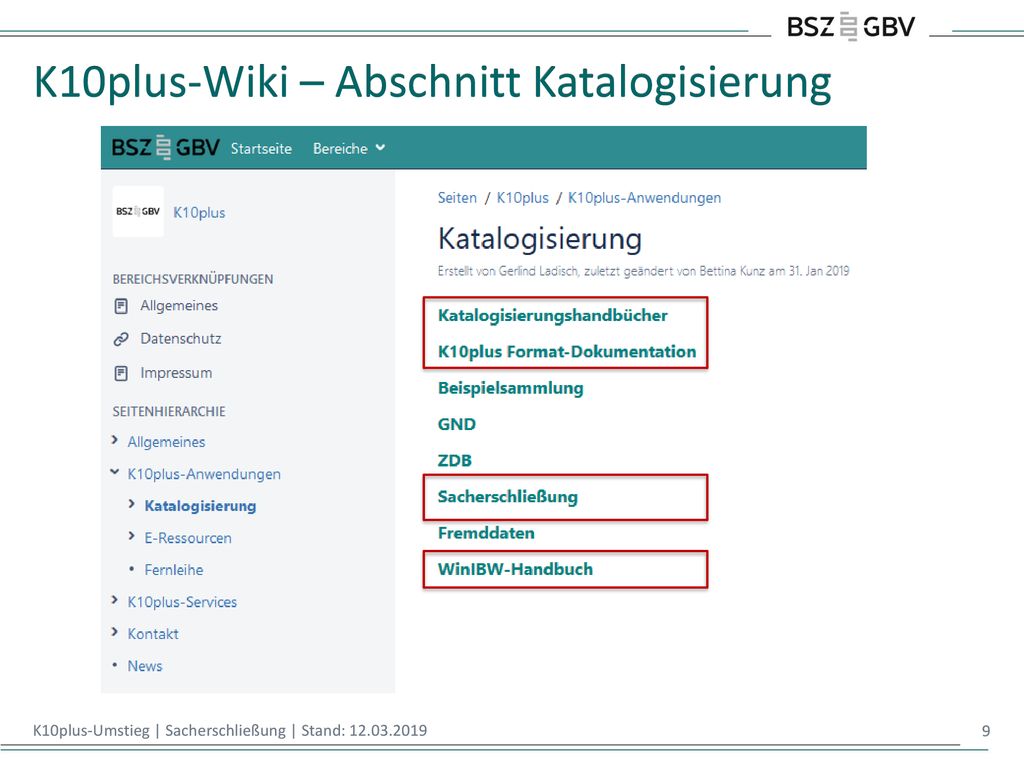Image resolution: width=1024 pixels, height=768 pixels.
Task: Click the slide page number 9
Action: click(x=986, y=731)
